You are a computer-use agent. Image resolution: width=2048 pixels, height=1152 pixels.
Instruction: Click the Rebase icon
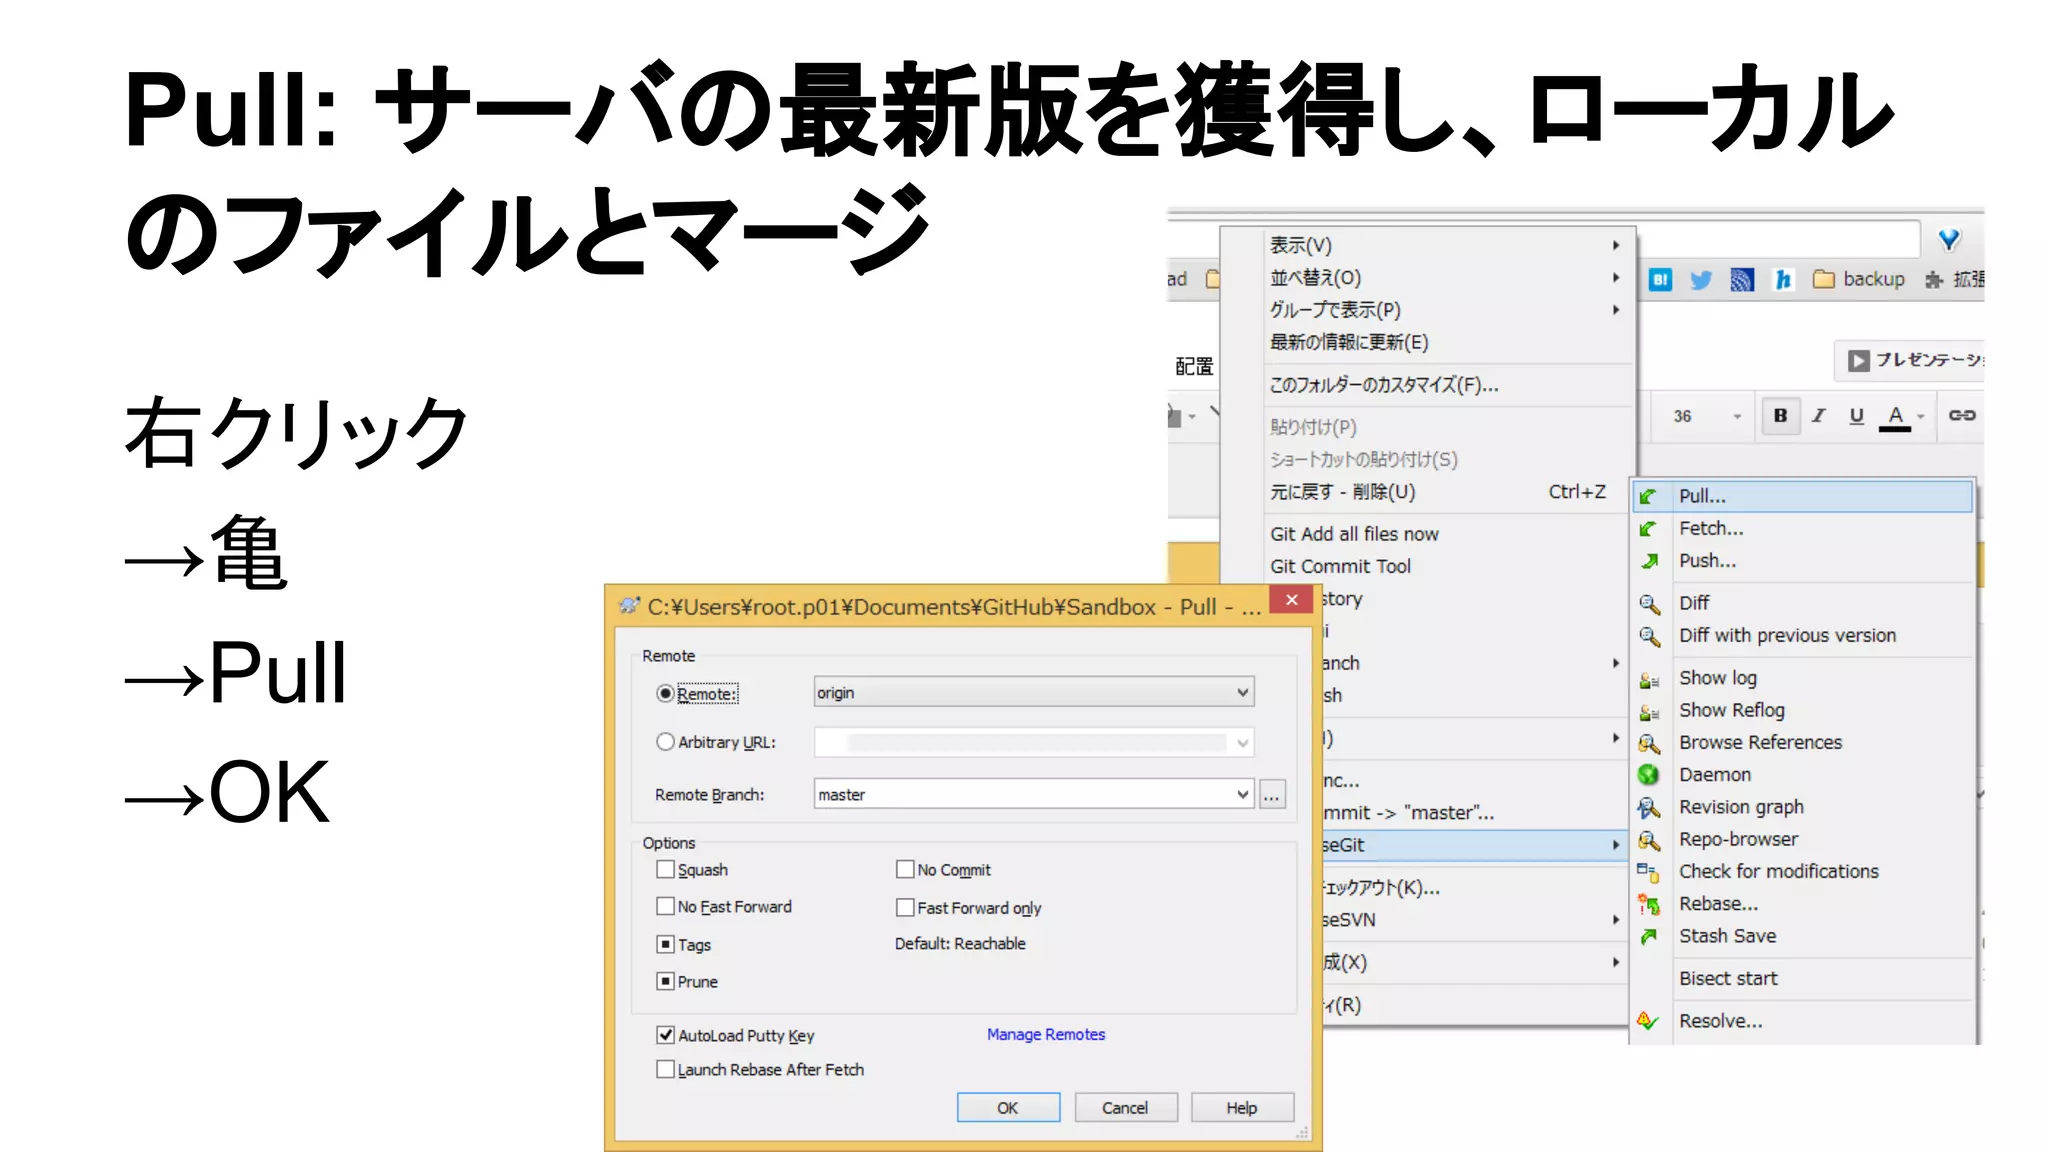click(1648, 904)
